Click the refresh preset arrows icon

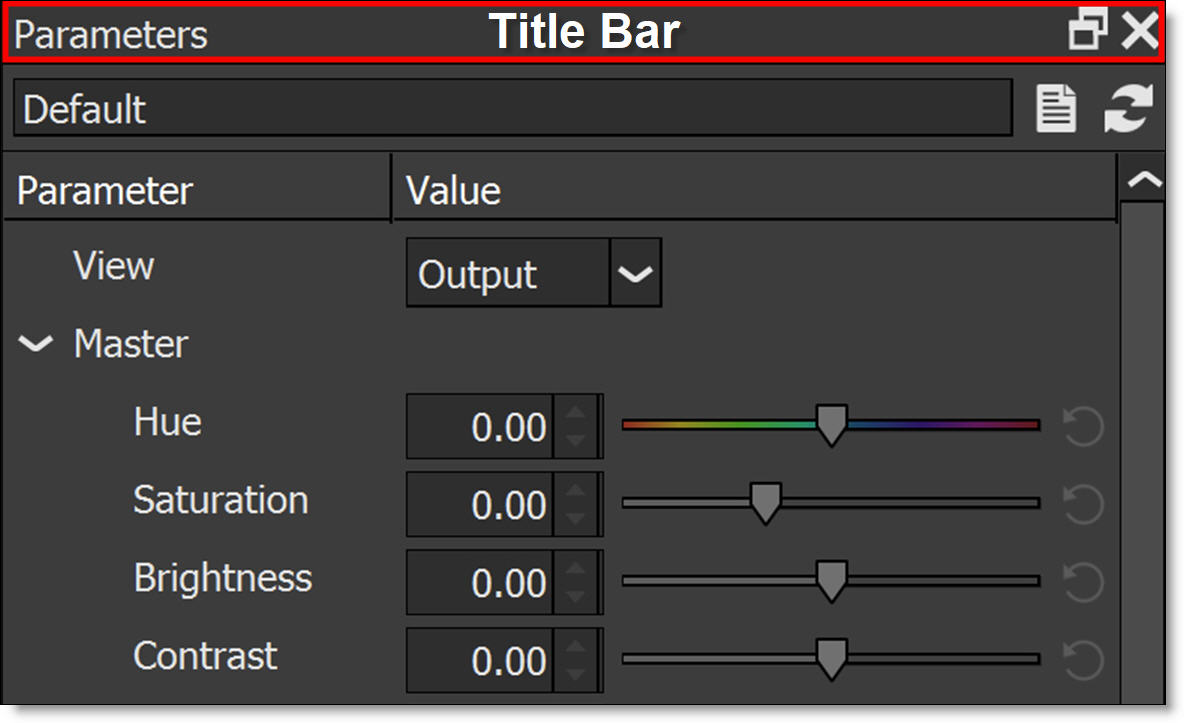1128,109
